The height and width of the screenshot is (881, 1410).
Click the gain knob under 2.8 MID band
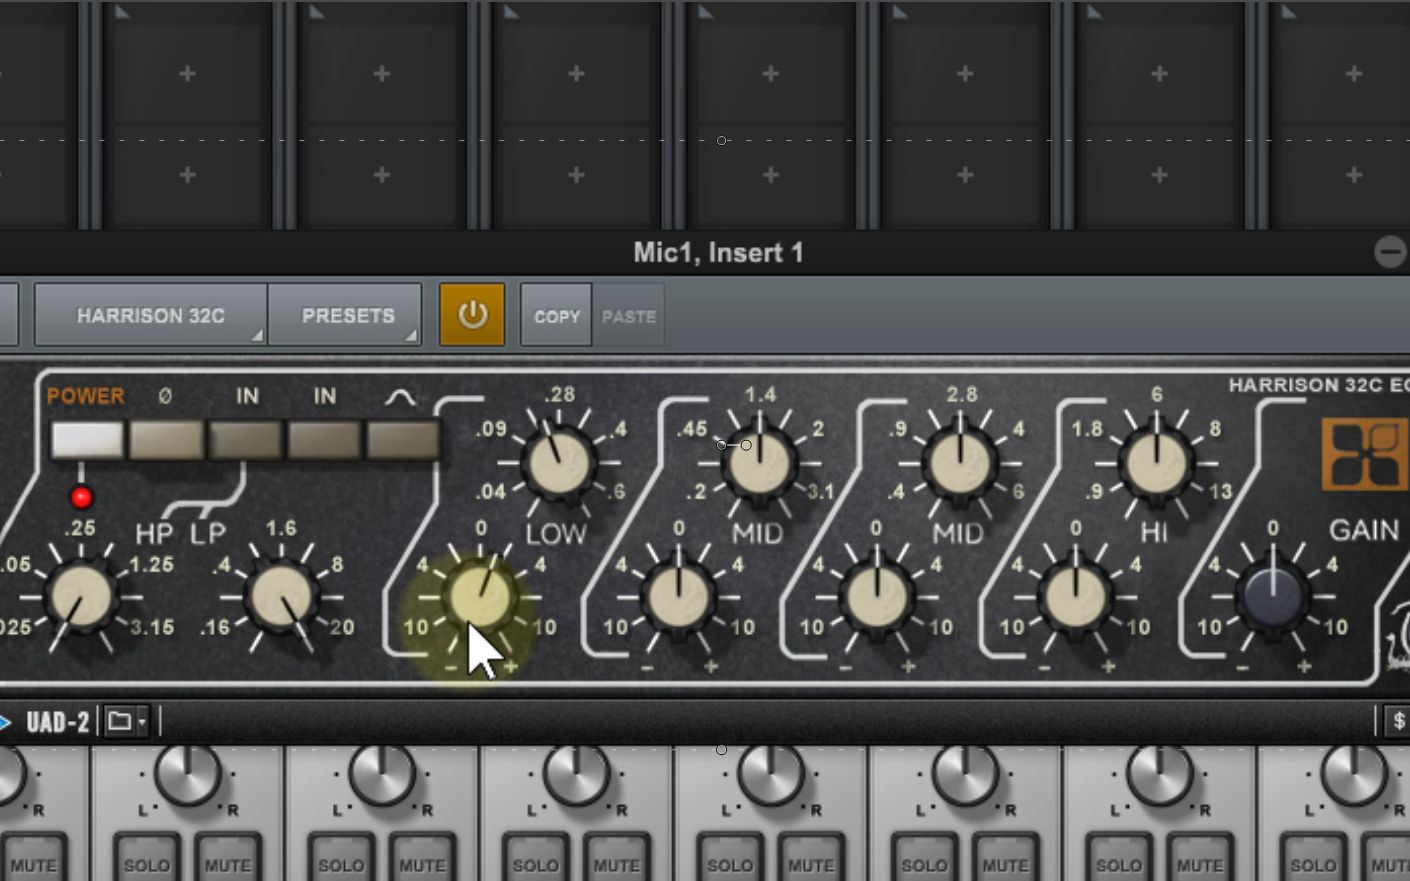pos(878,597)
